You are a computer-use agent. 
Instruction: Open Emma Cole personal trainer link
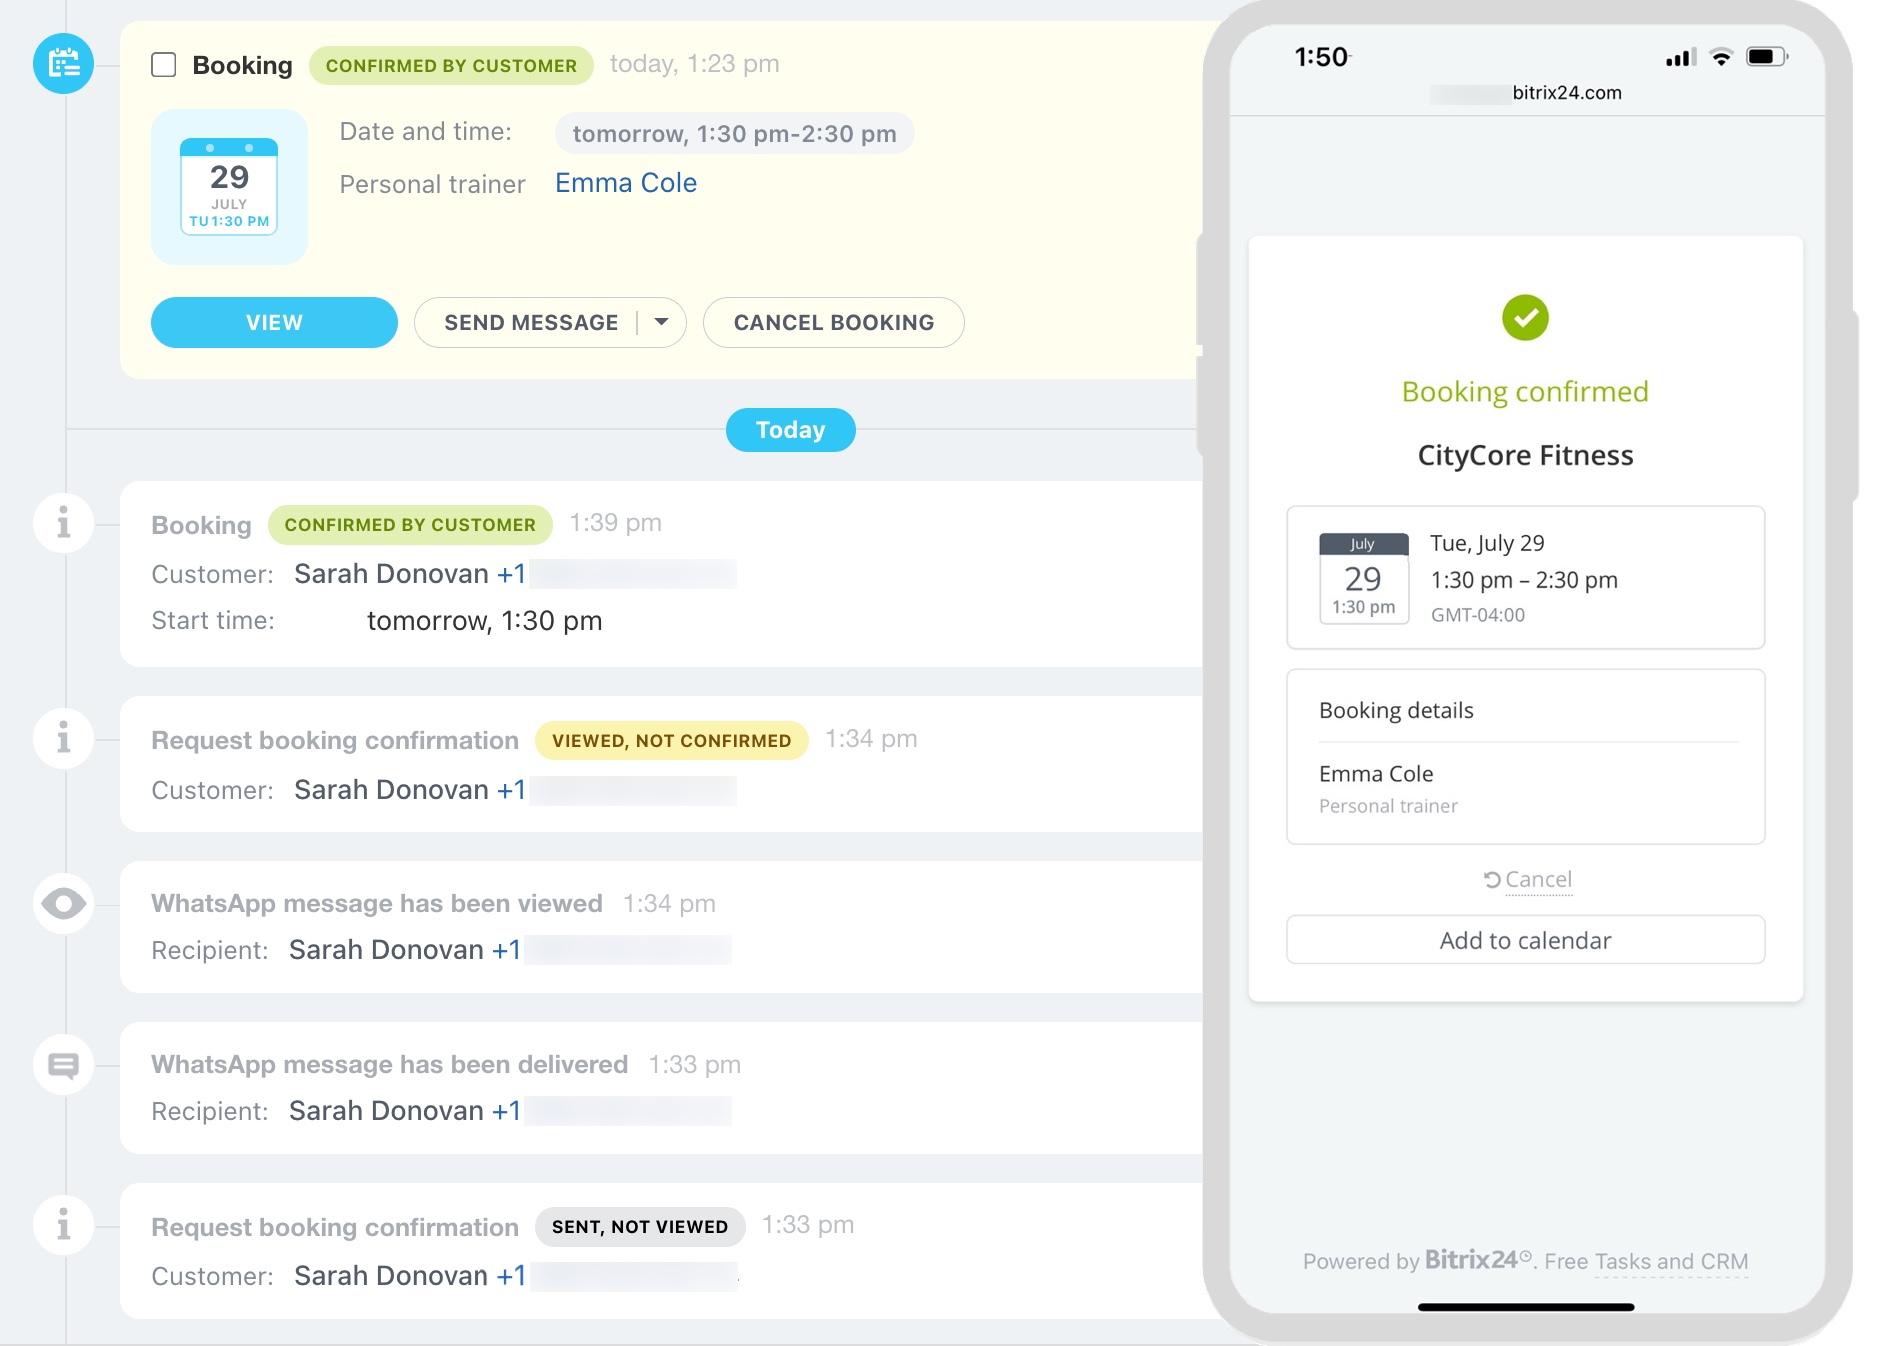pyautogui.click(x=625, y=183)
